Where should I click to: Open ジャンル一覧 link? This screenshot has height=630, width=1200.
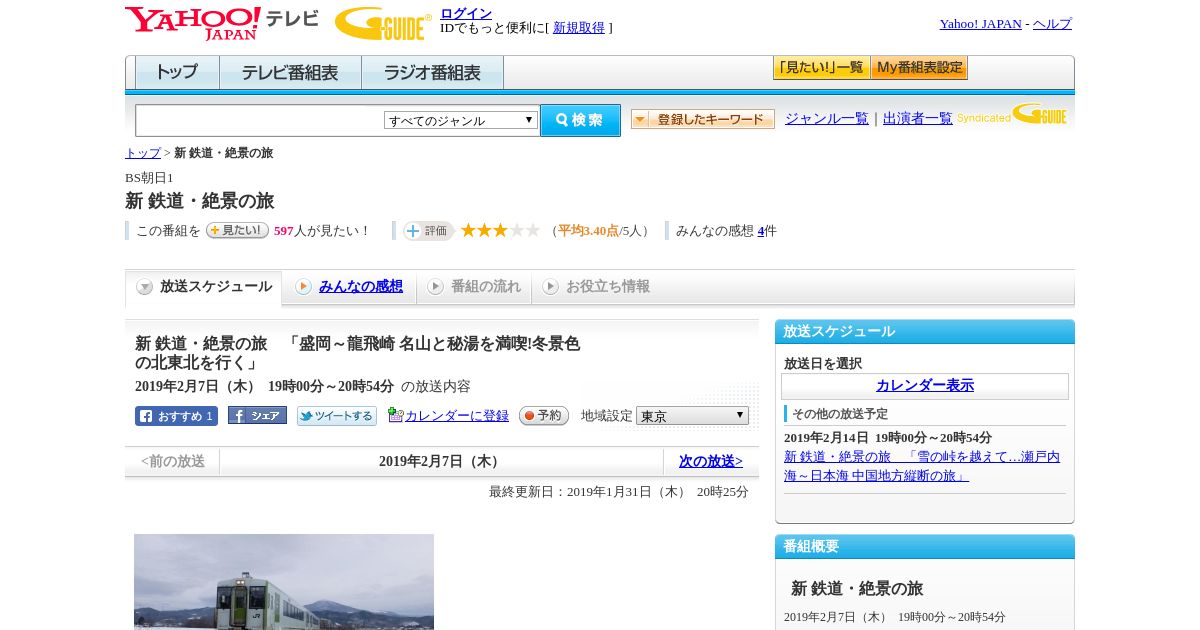827,118
